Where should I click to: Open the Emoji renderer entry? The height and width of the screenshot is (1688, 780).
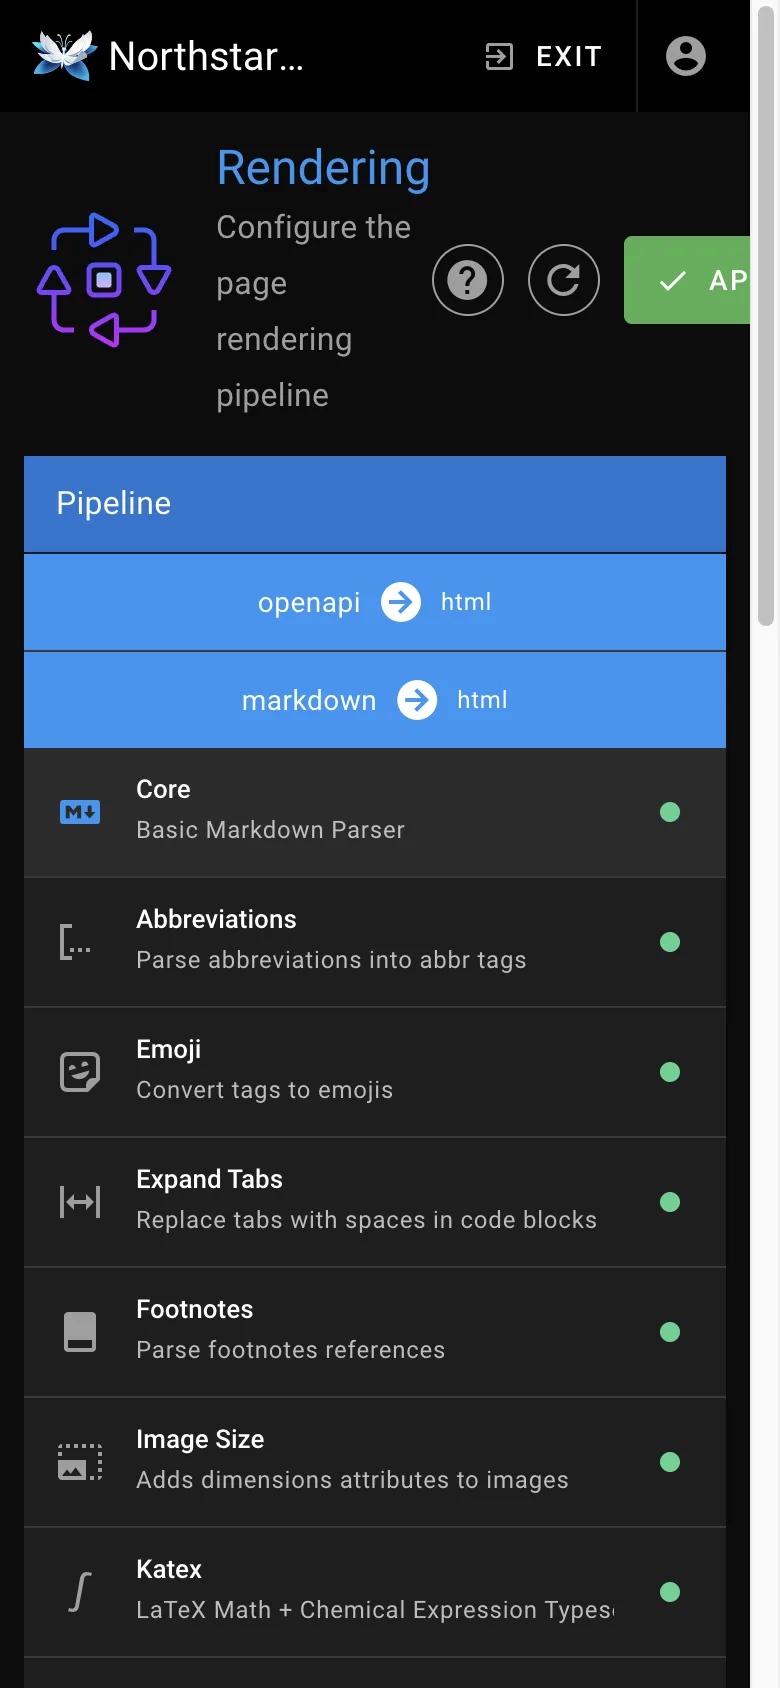tap(375, 1072)
